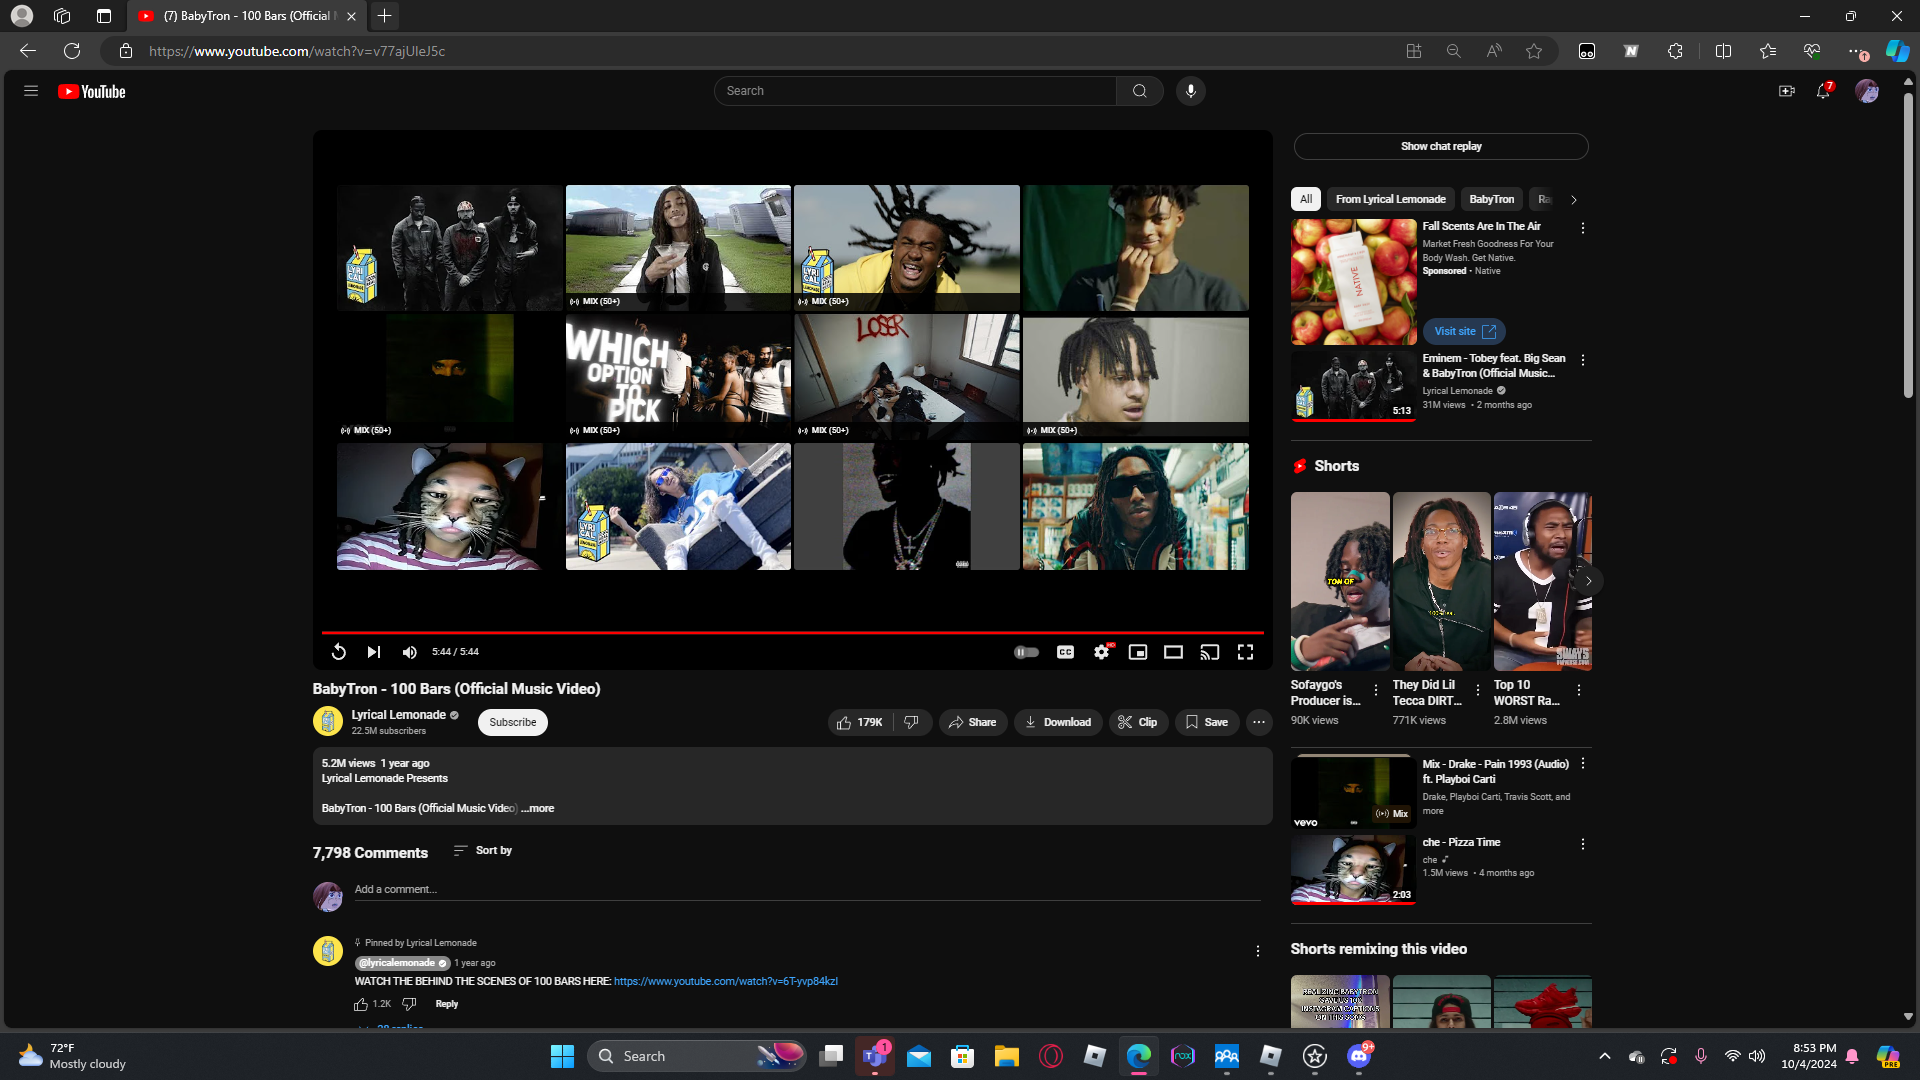Seek on the video progress bar
Screen dimensions: 1920x1080
[792, 632]
